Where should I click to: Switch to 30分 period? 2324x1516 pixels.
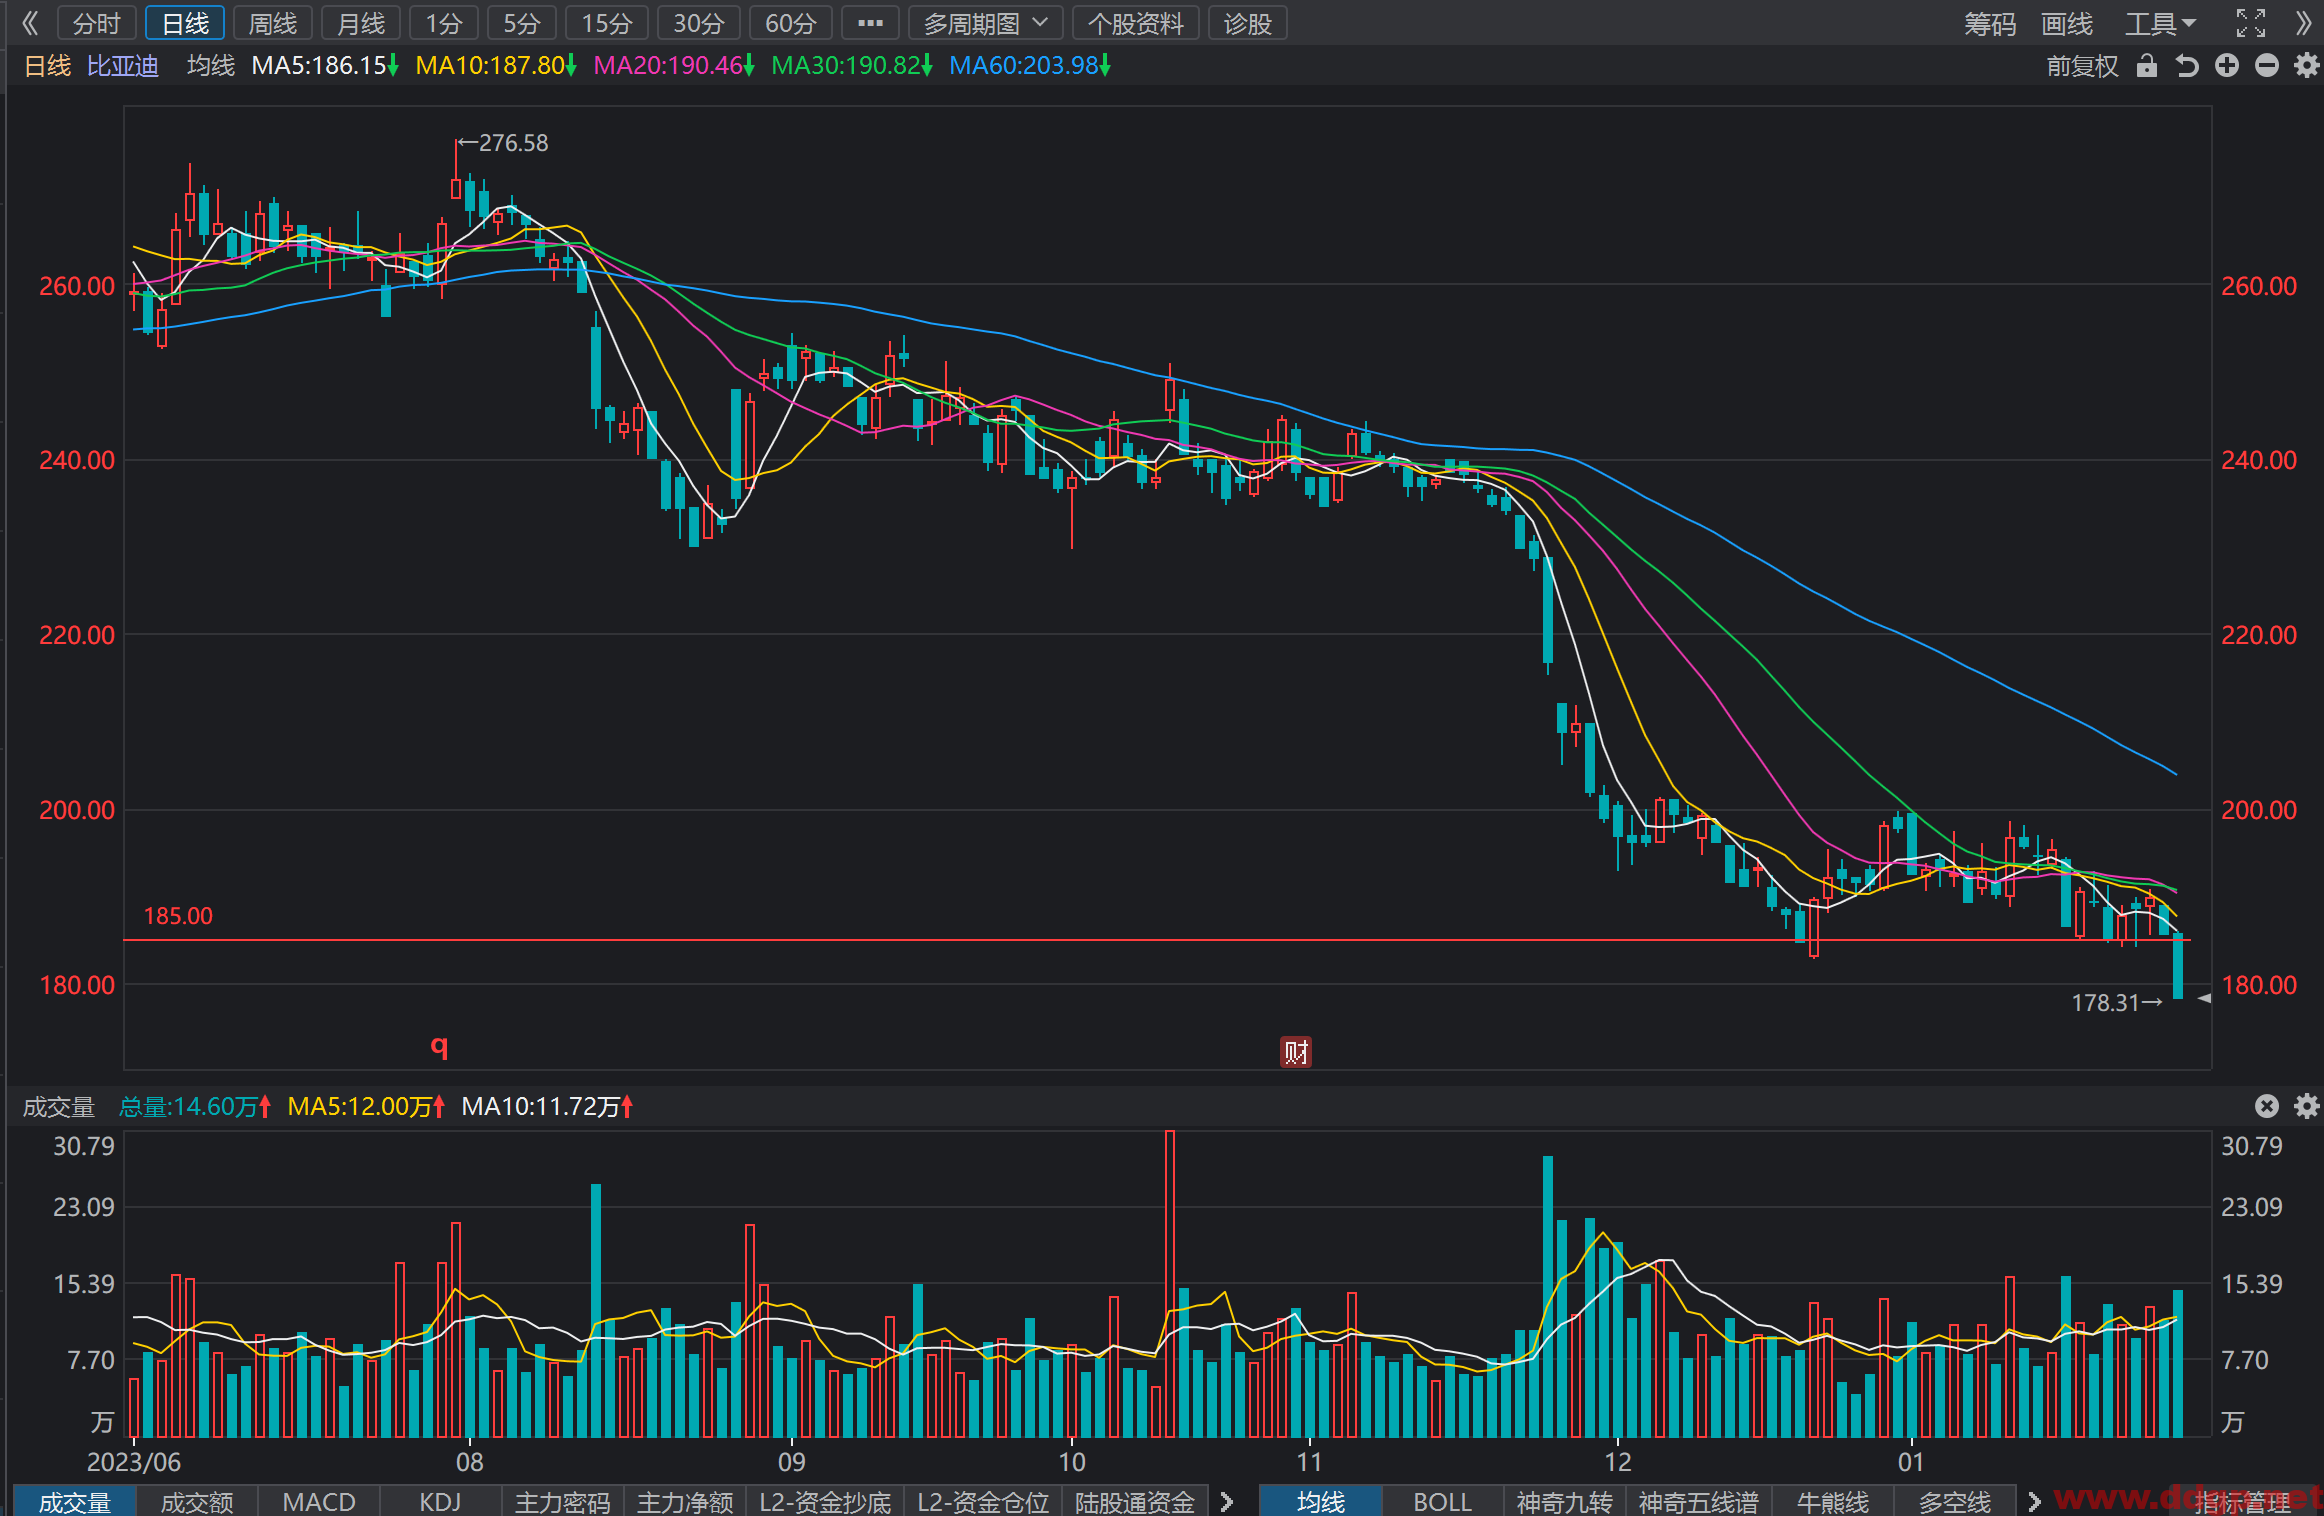pyautogui.click(x=698, y=23)
